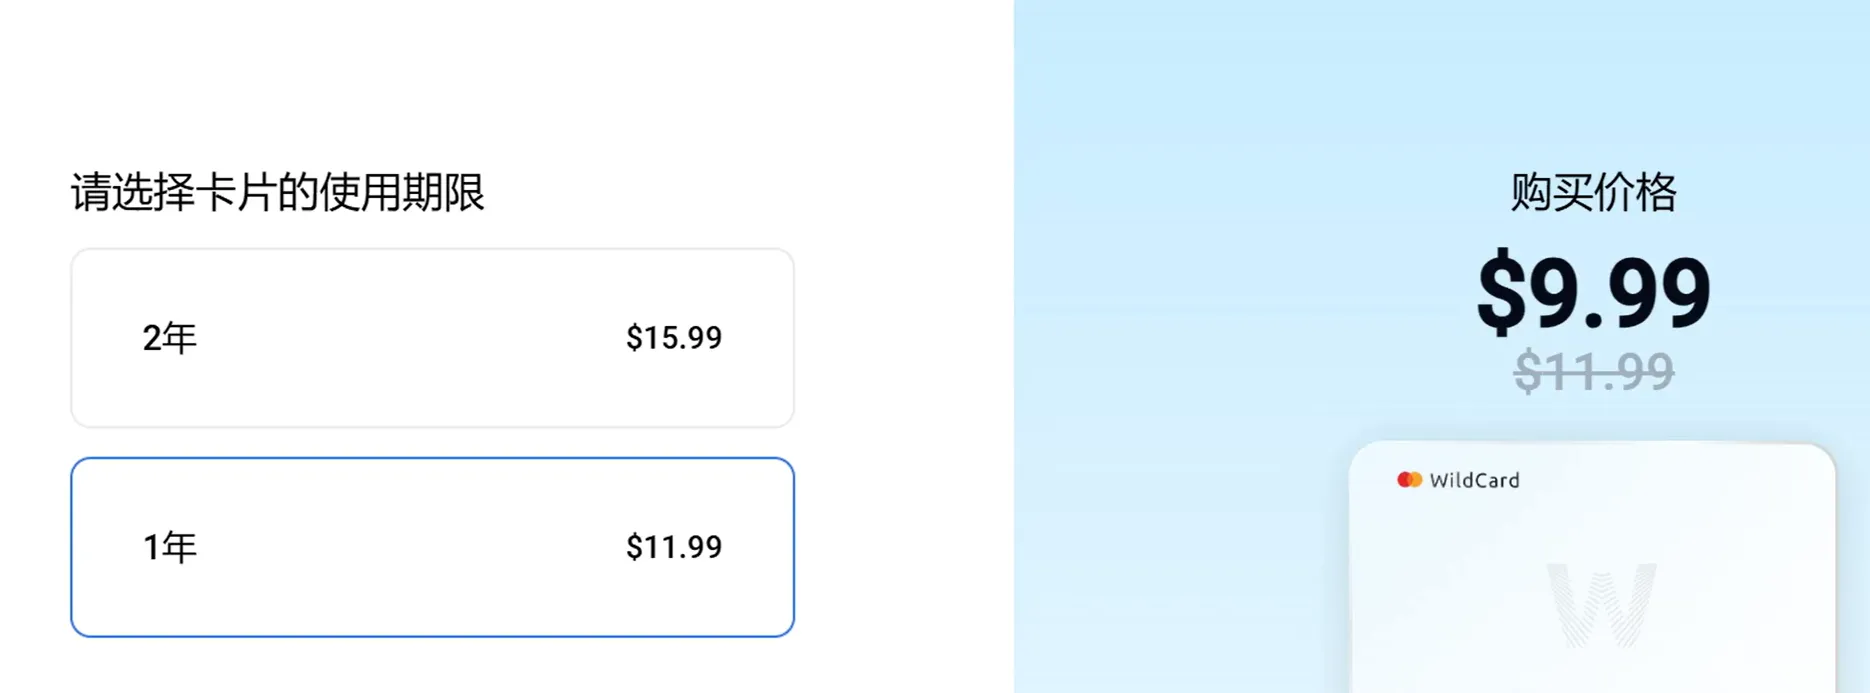Image resolution: width=1870 pixels, height=693 pixels.
Task: Click the $9.99 purchase price
Action: pos(1594,292)
